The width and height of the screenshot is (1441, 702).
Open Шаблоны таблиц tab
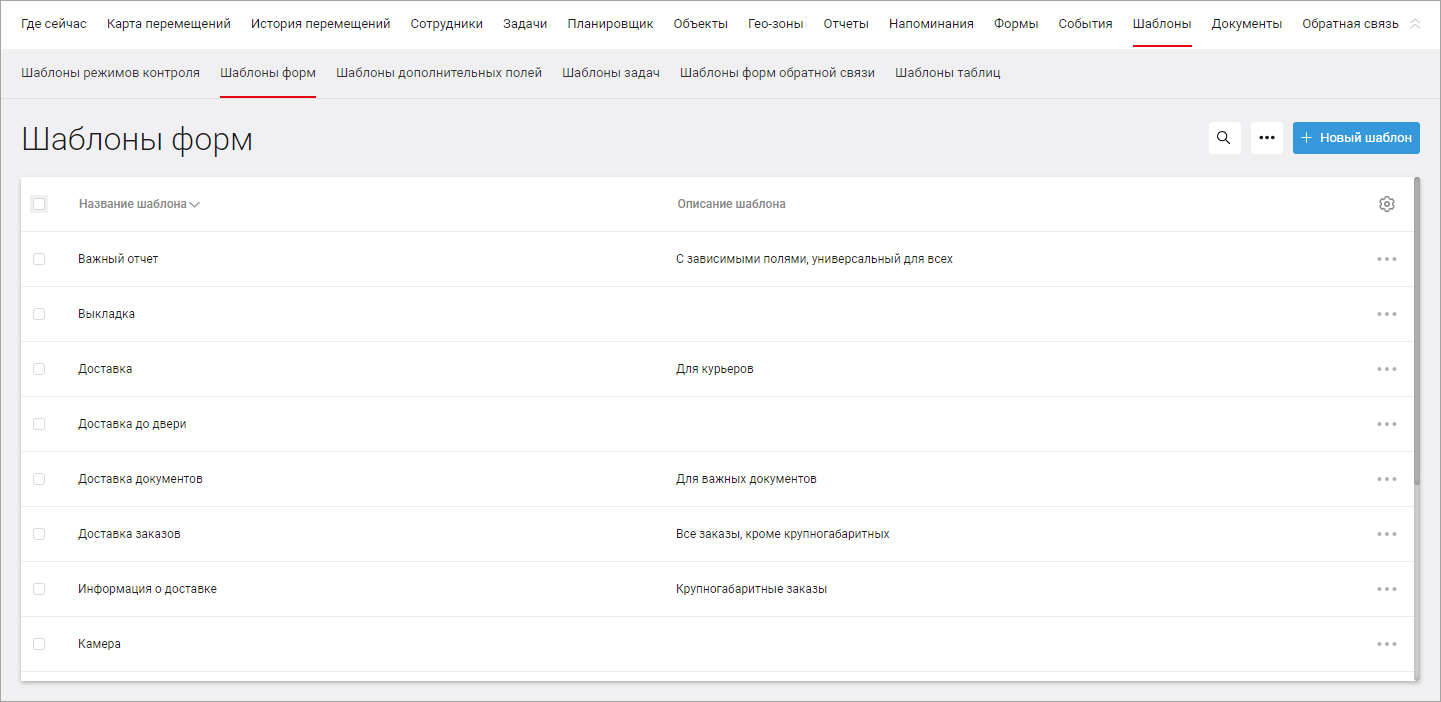point(948,73)
